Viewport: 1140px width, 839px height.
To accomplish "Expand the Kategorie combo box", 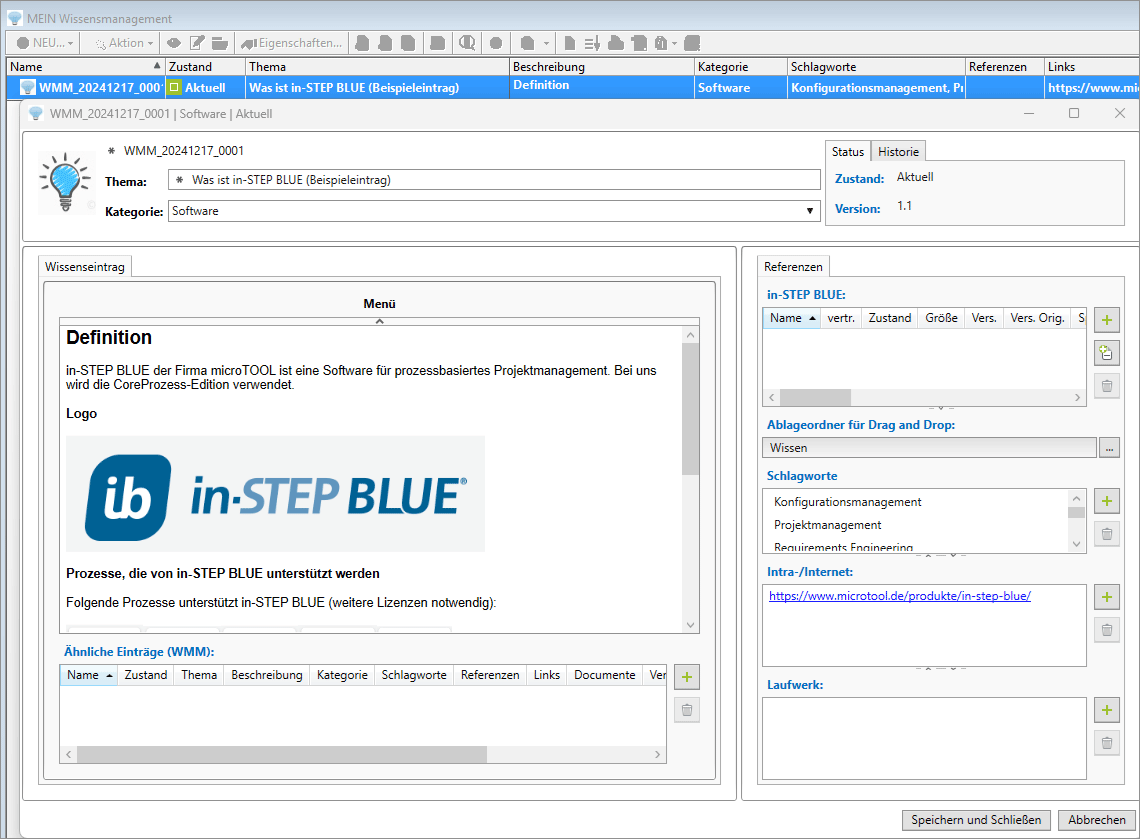I will pos(808,211).
